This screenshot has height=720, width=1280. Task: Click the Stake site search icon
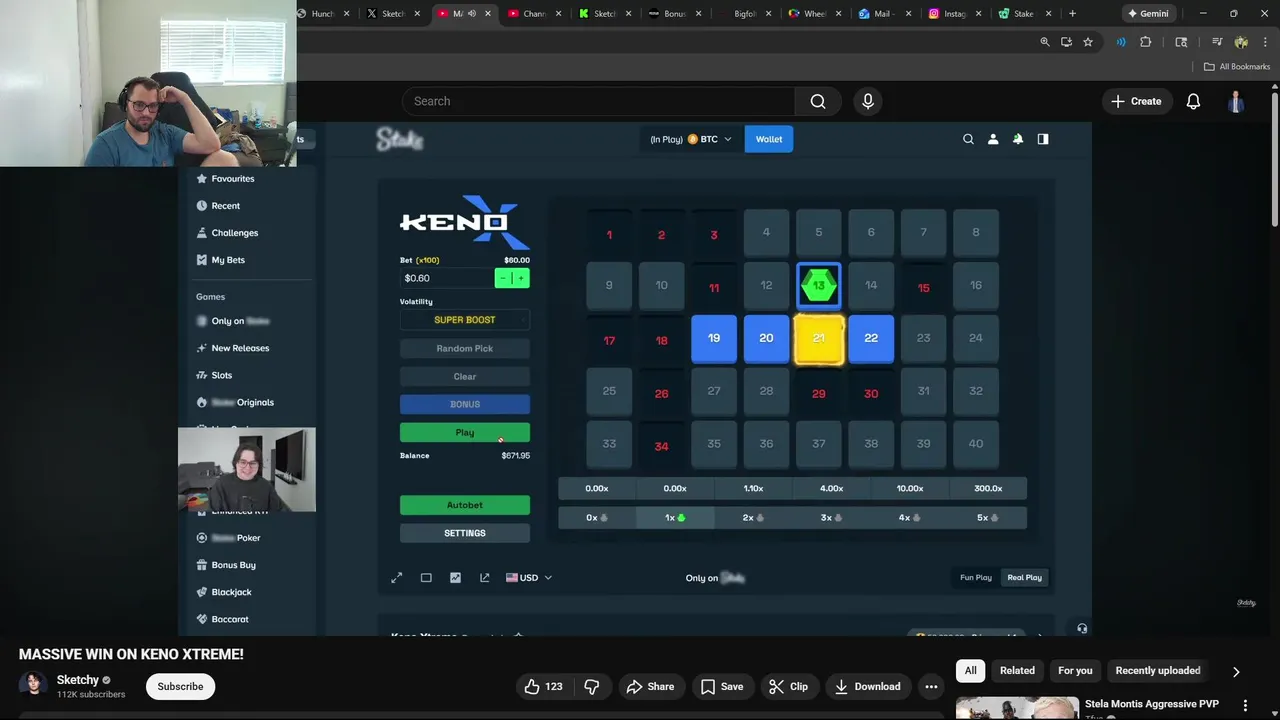point(968,139)
